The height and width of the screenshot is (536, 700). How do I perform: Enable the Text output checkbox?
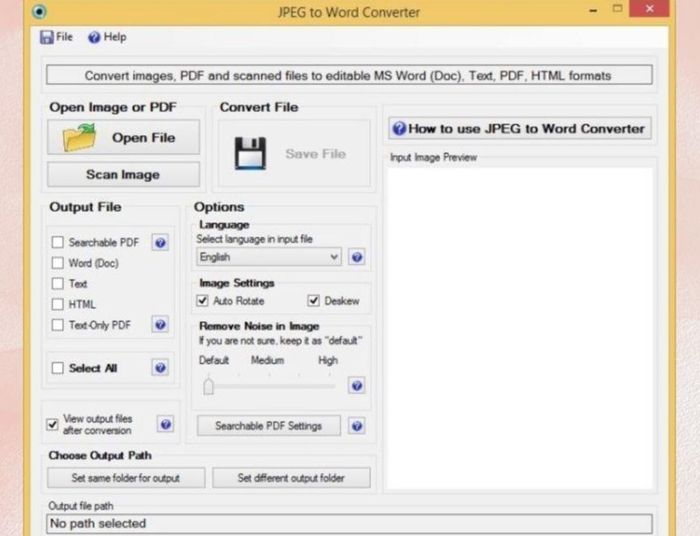pyautogui.click(x=58, y=283)
